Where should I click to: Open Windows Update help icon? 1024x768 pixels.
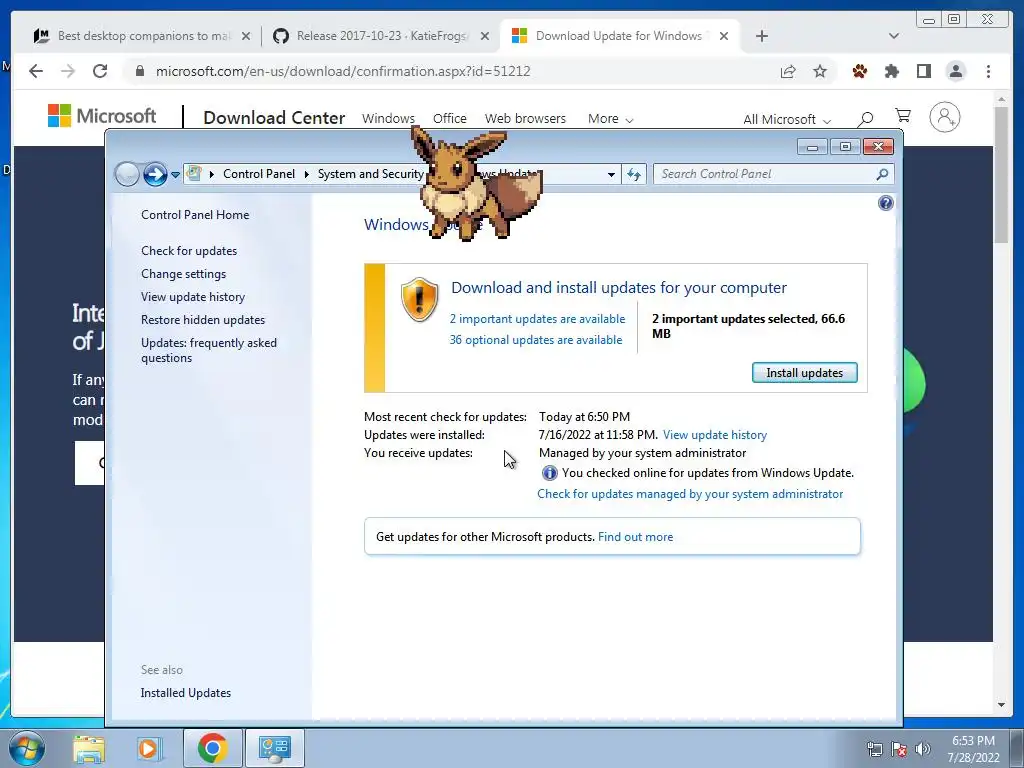coord(886,203)
